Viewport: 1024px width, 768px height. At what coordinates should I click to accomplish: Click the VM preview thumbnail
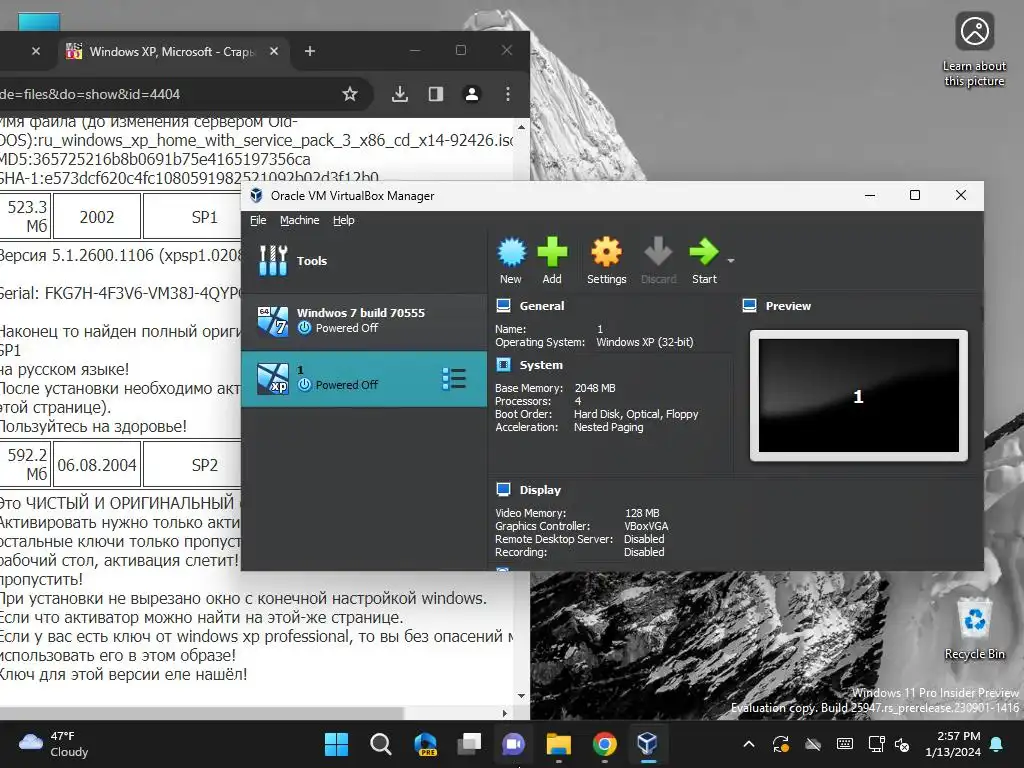click(x=859, y=396)
